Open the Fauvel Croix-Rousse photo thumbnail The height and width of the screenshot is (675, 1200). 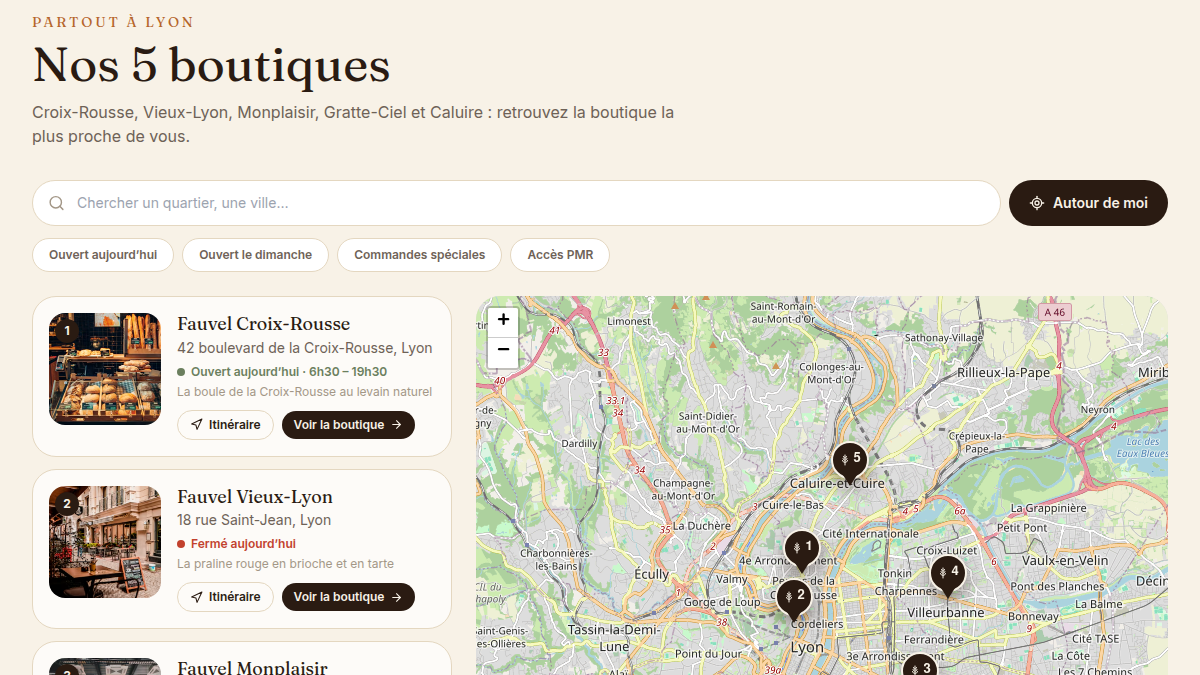tap(105, 369)
